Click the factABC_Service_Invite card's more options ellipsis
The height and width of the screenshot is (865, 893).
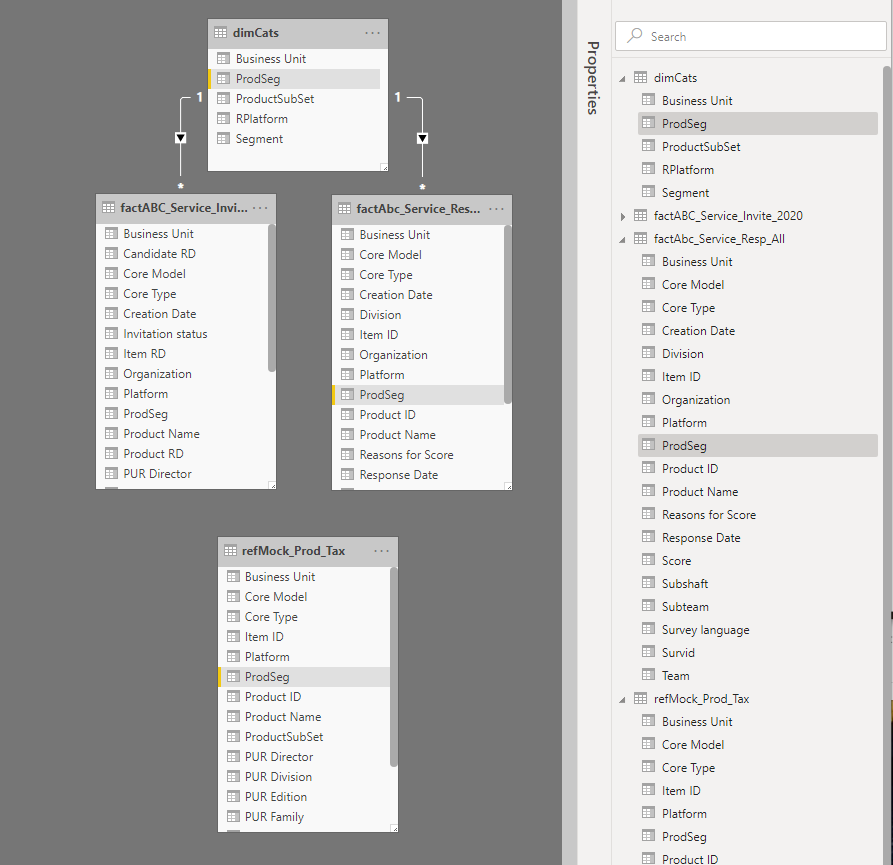point(260,208)
